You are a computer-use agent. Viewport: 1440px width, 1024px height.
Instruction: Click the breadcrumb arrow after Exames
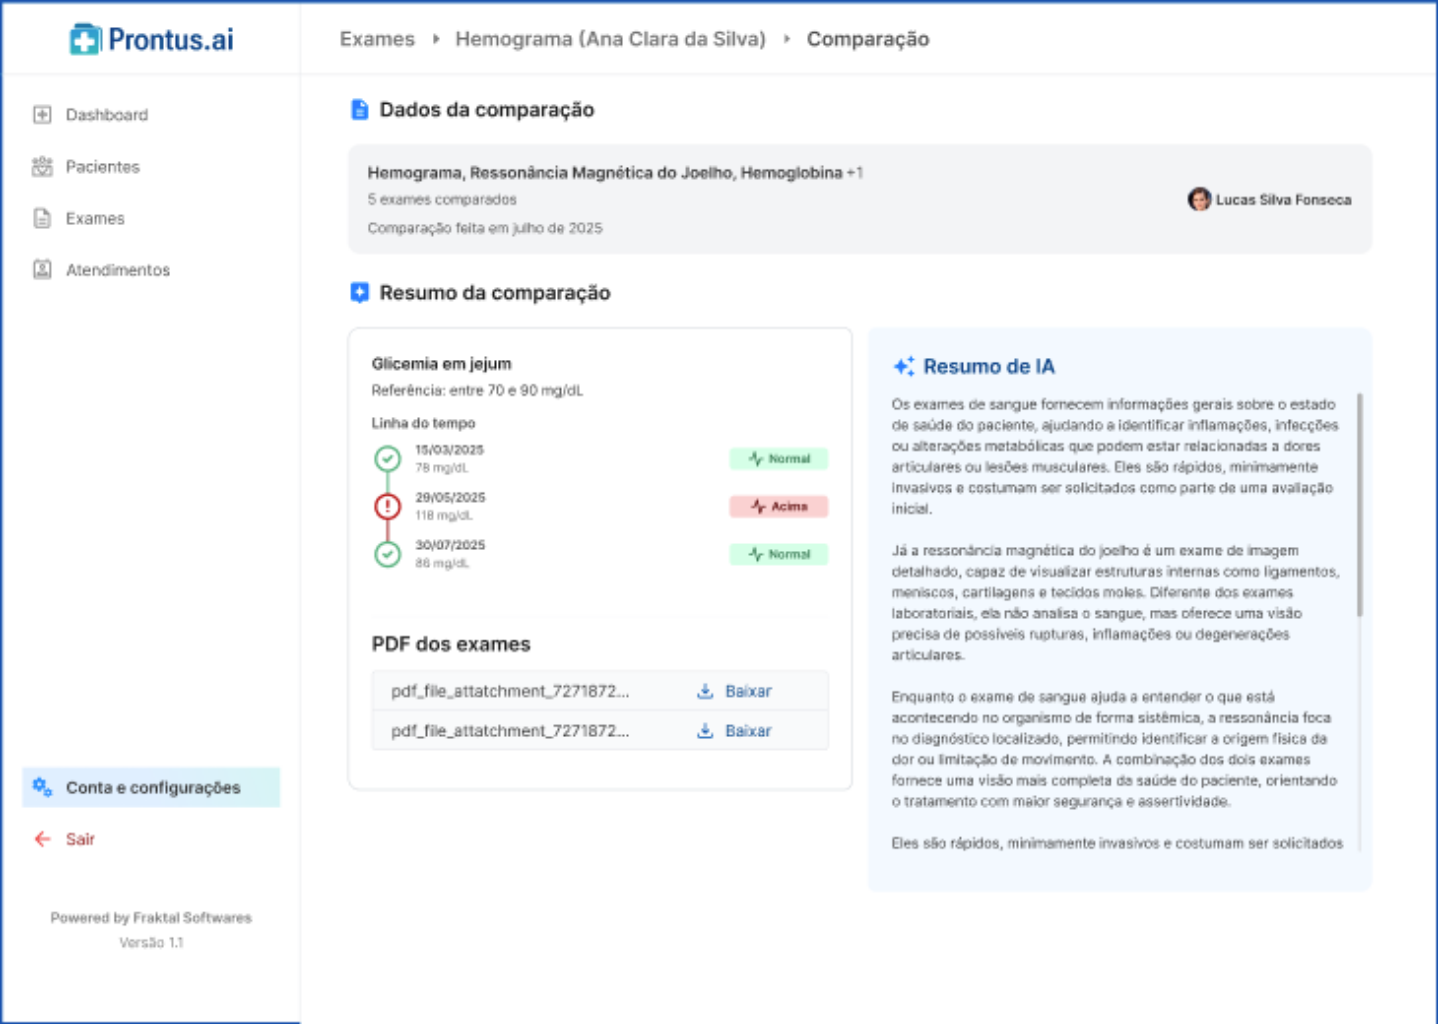[436, 39]
